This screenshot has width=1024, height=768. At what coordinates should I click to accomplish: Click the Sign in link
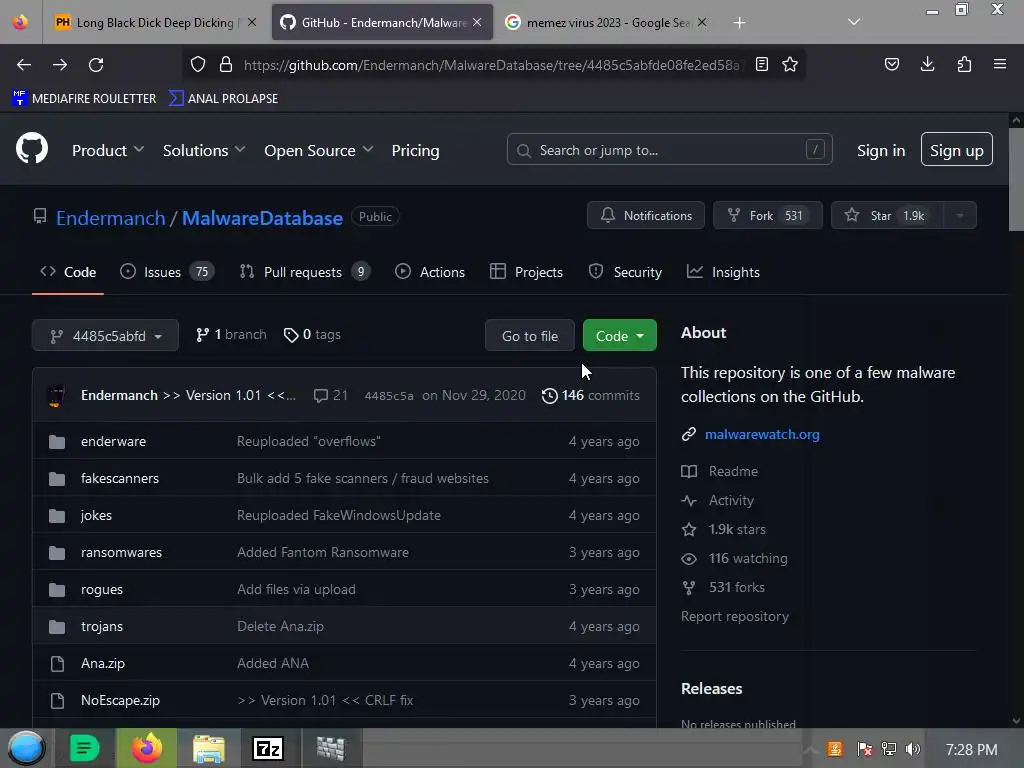tap(881, 150)
